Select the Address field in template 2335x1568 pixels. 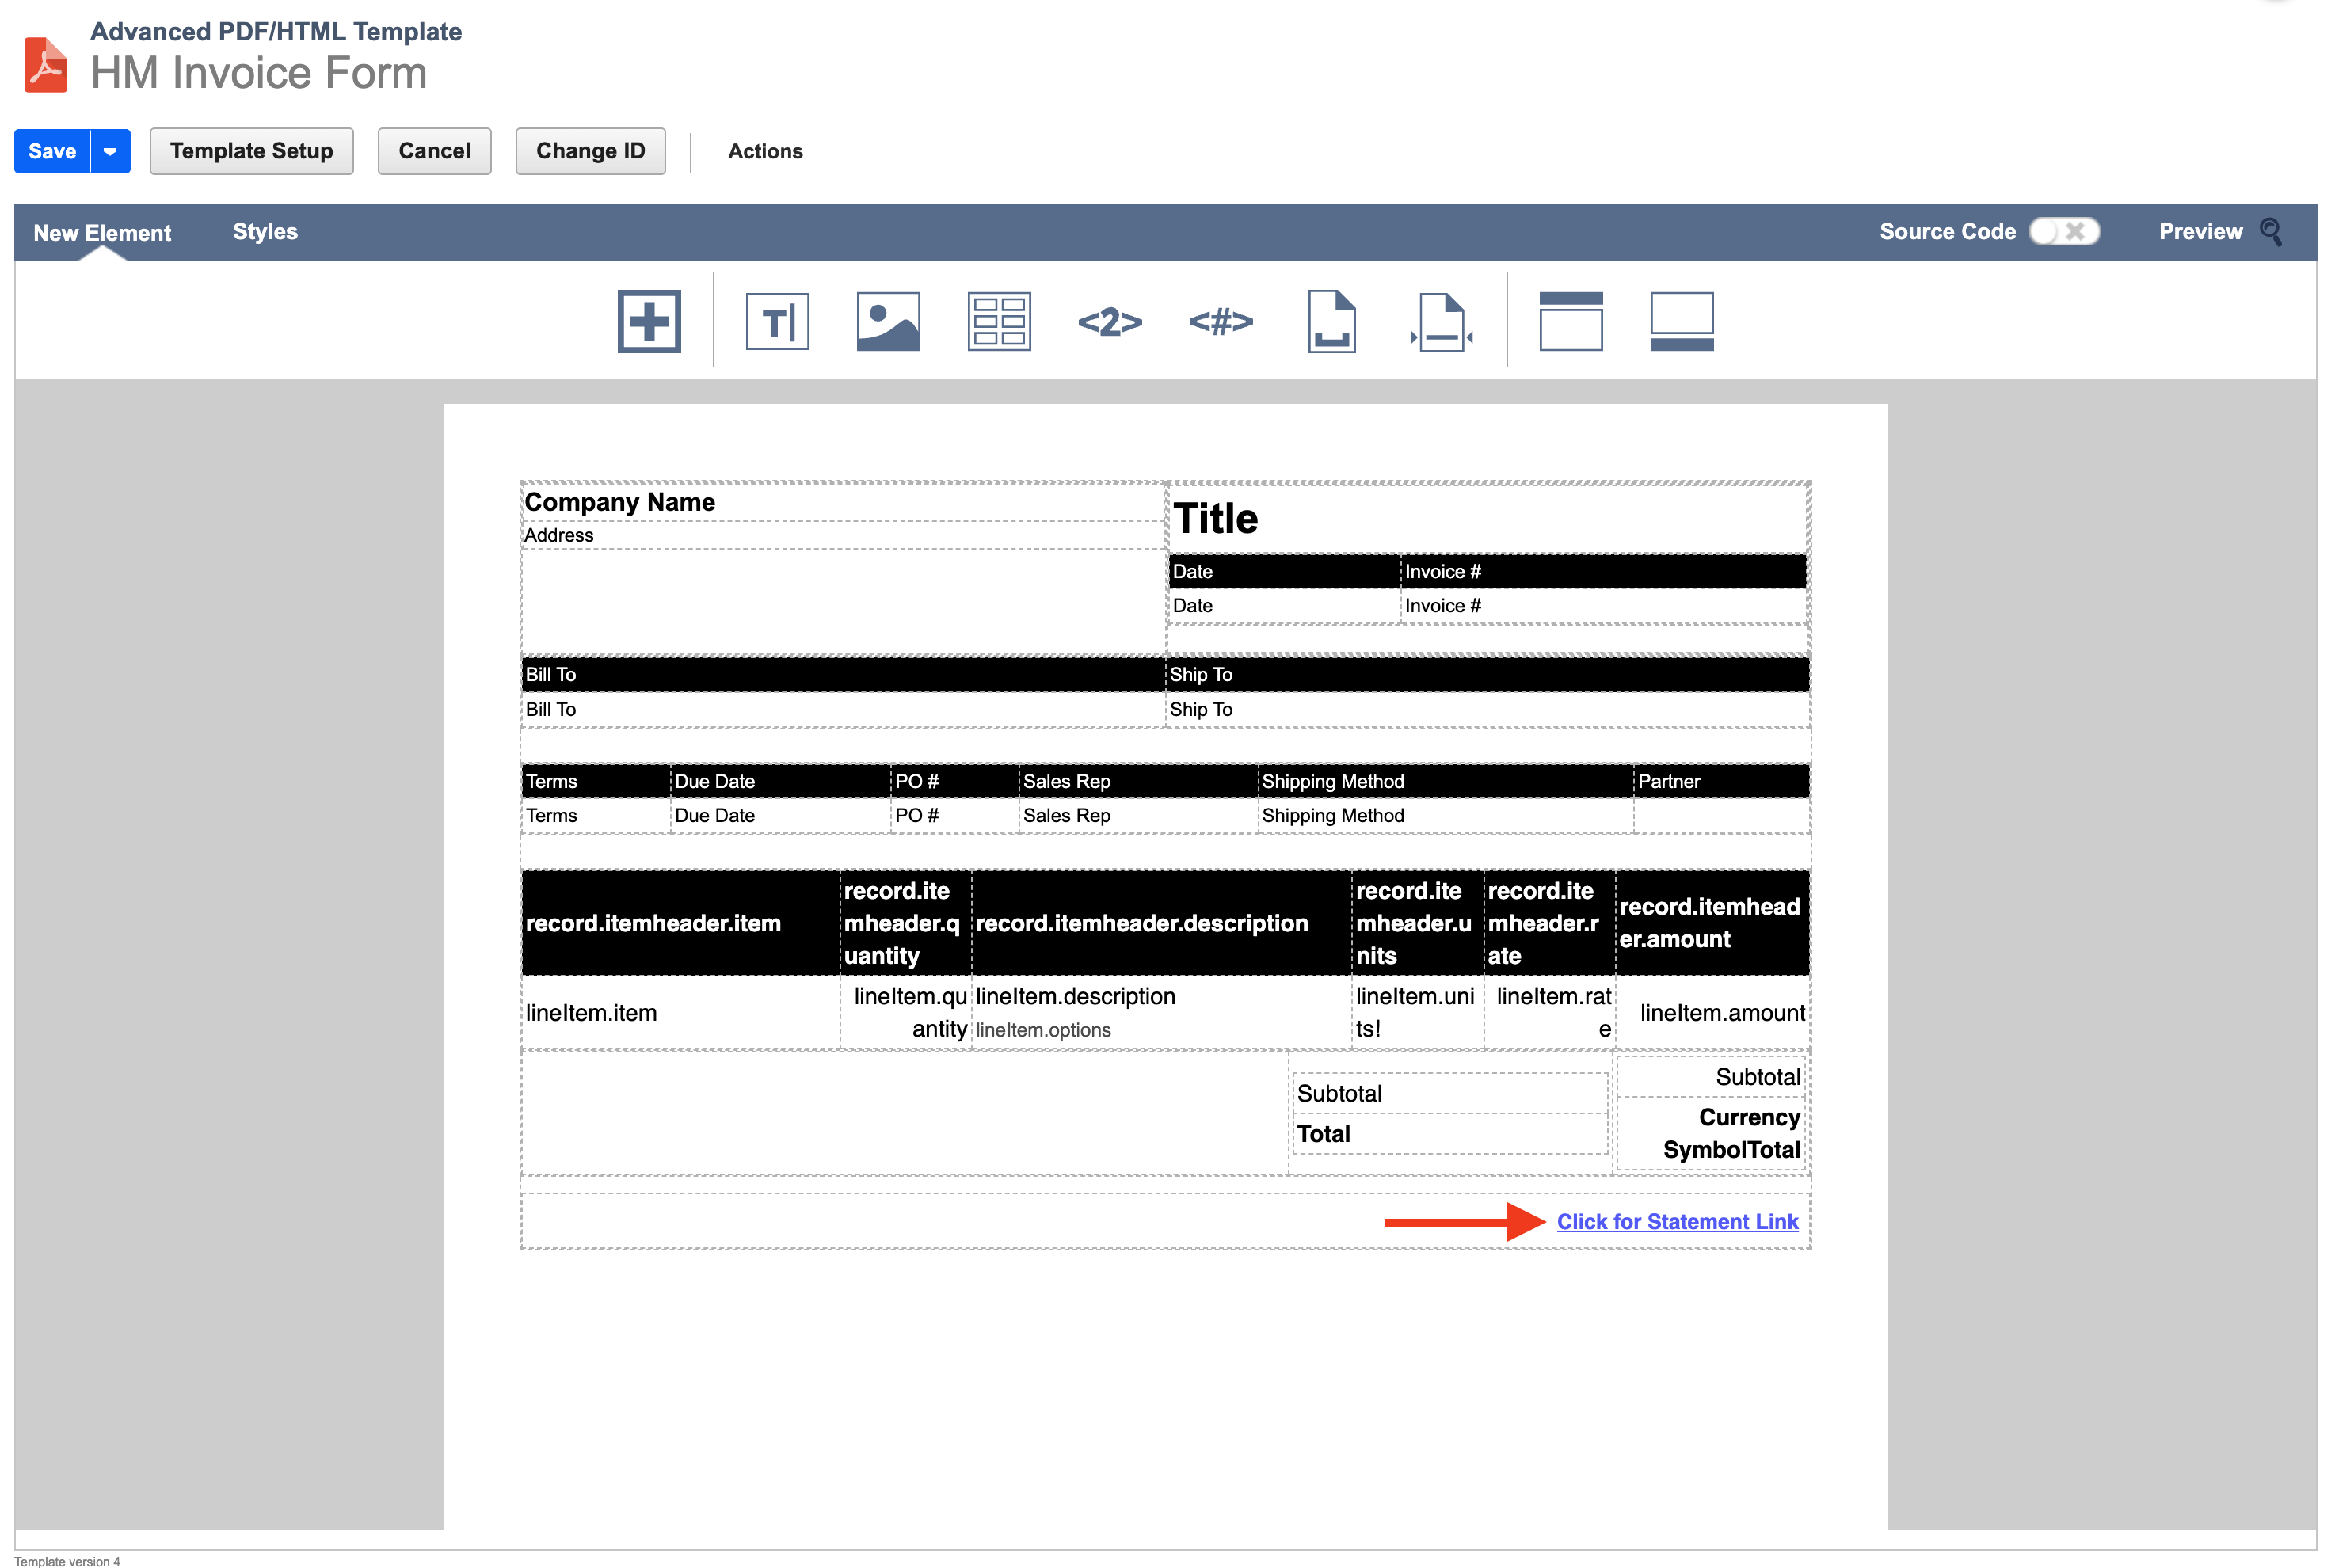[x=843, y=535]
